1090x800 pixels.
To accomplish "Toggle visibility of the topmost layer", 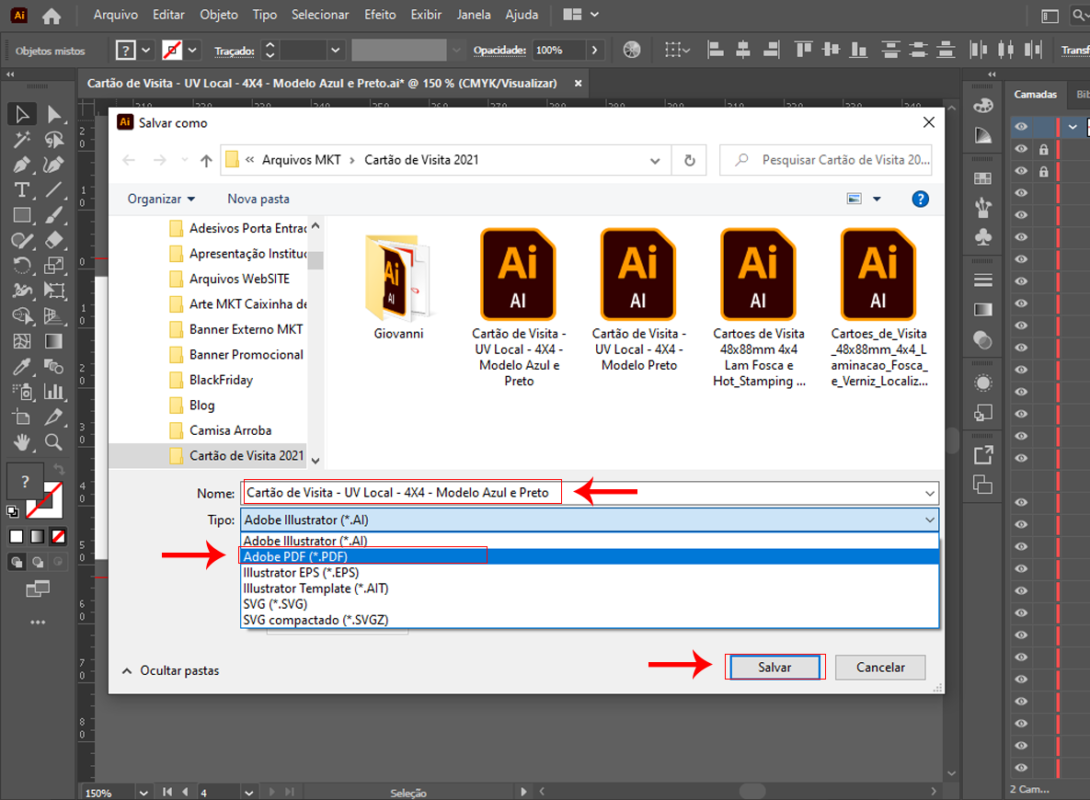I will coord(1020,126).
